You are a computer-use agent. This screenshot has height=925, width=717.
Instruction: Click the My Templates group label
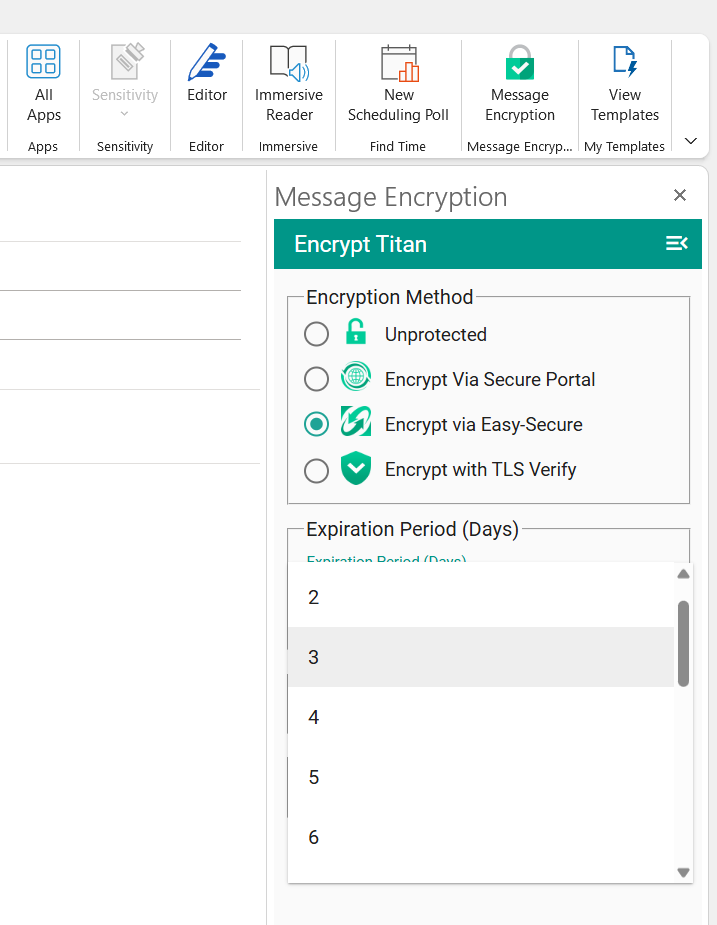click(624, 146)
